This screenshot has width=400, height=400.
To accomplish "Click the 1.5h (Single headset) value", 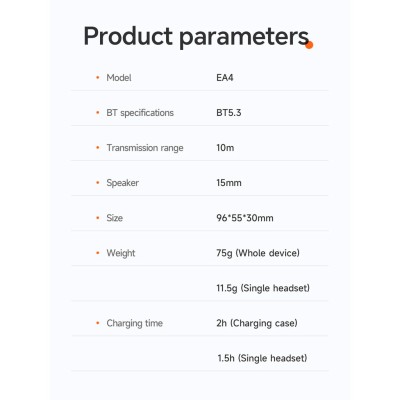I will 262,358.
